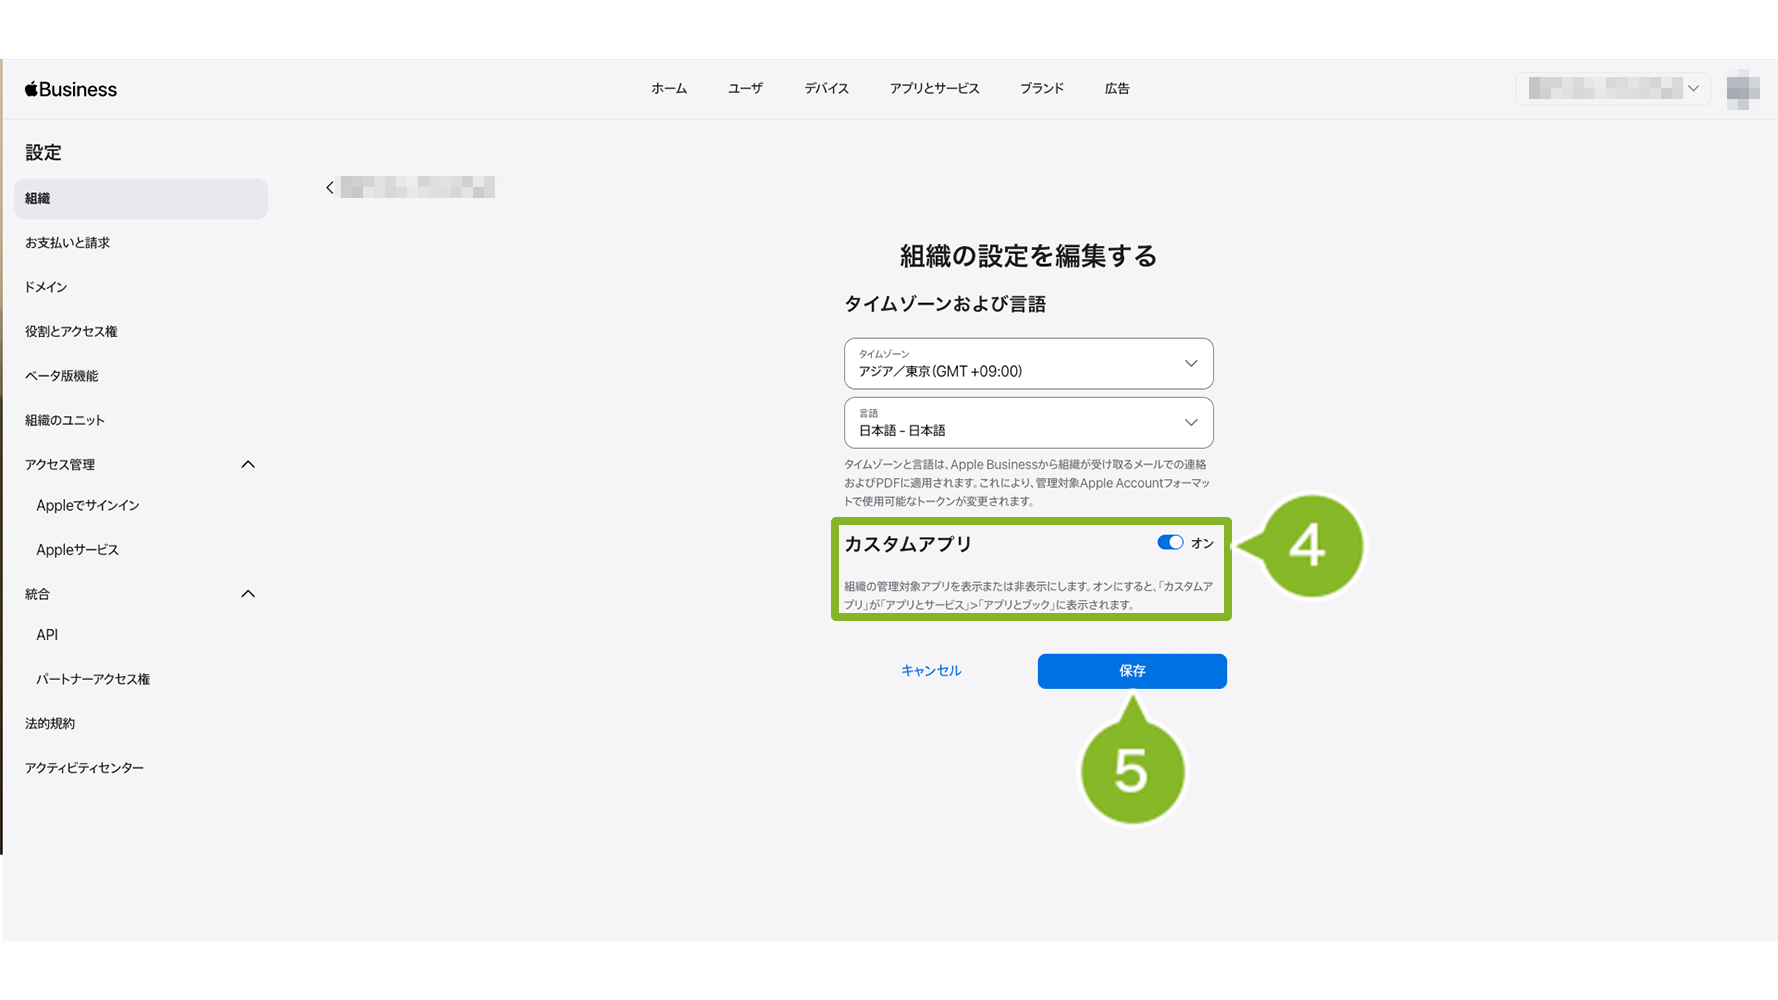Open the organization switcher dropdown
Viewport: 1778px width, 1000px height.
(1612, 89)
